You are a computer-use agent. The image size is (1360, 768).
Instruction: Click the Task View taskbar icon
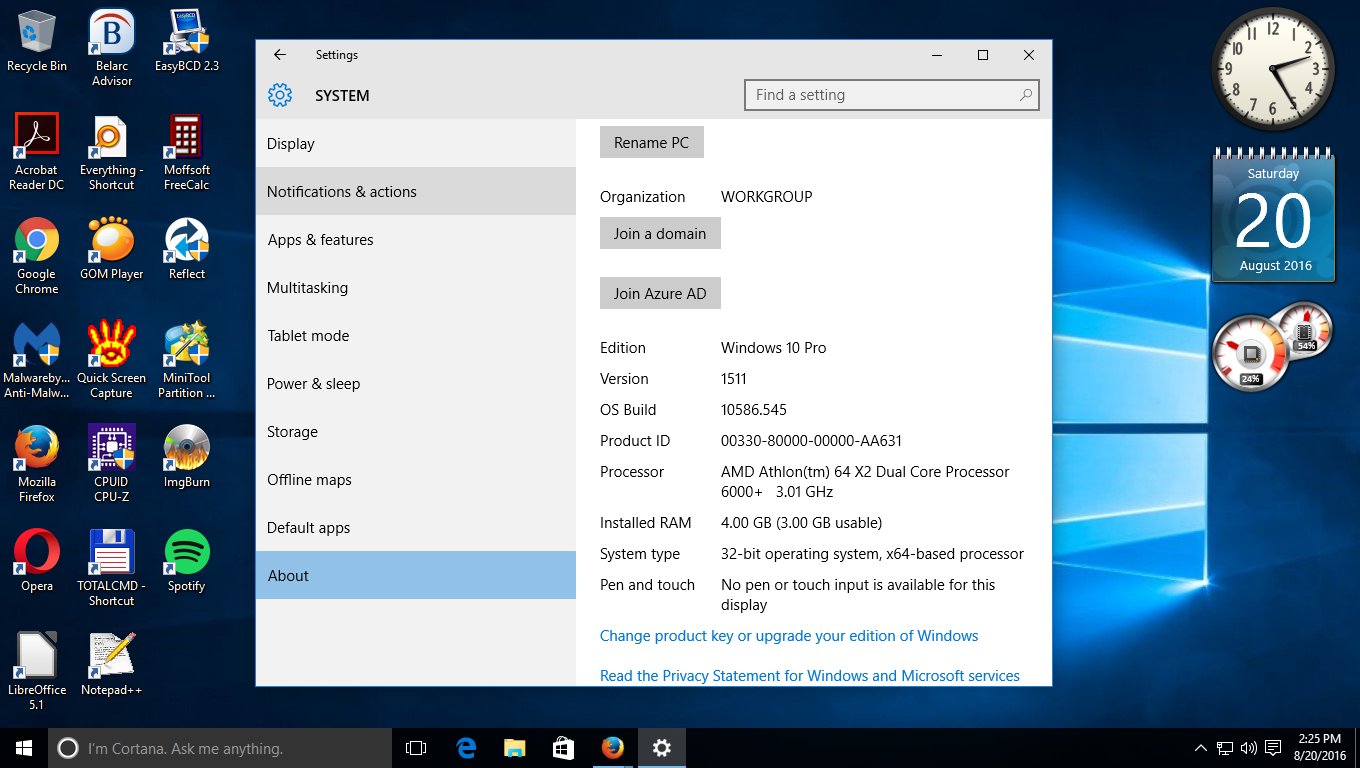[416, 748]
